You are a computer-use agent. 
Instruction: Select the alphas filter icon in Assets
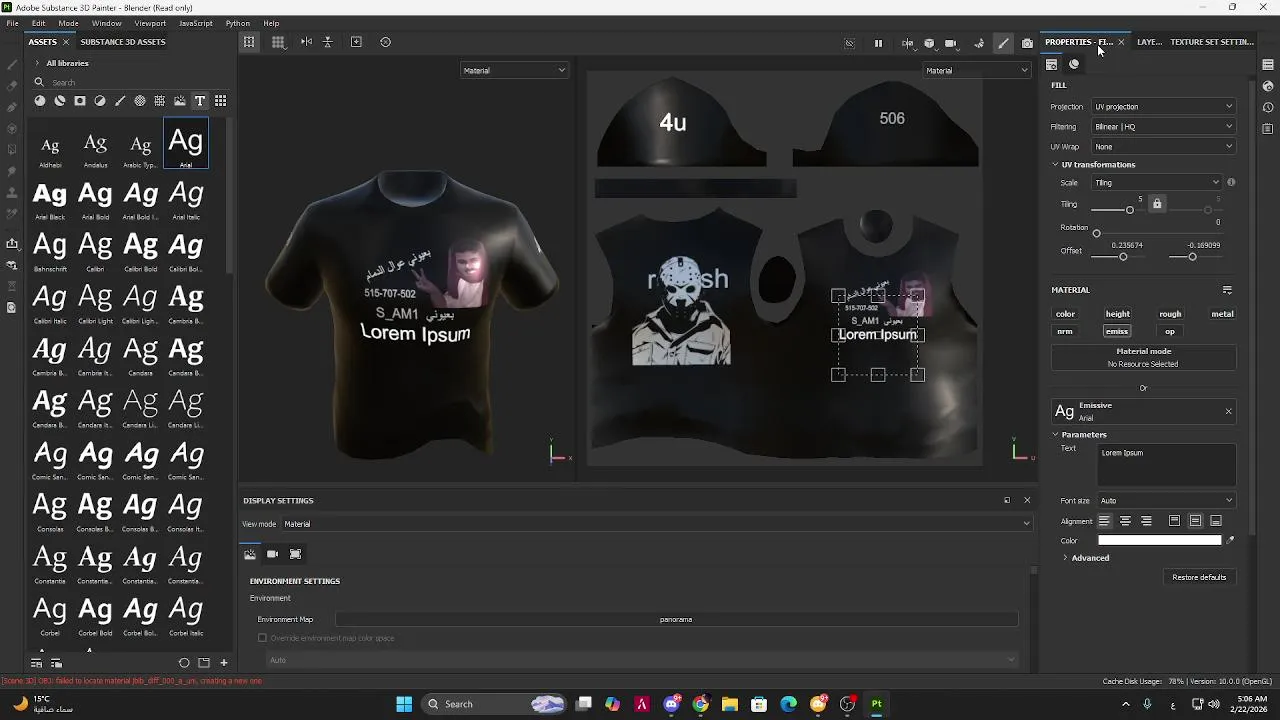(x=140, y=101)
